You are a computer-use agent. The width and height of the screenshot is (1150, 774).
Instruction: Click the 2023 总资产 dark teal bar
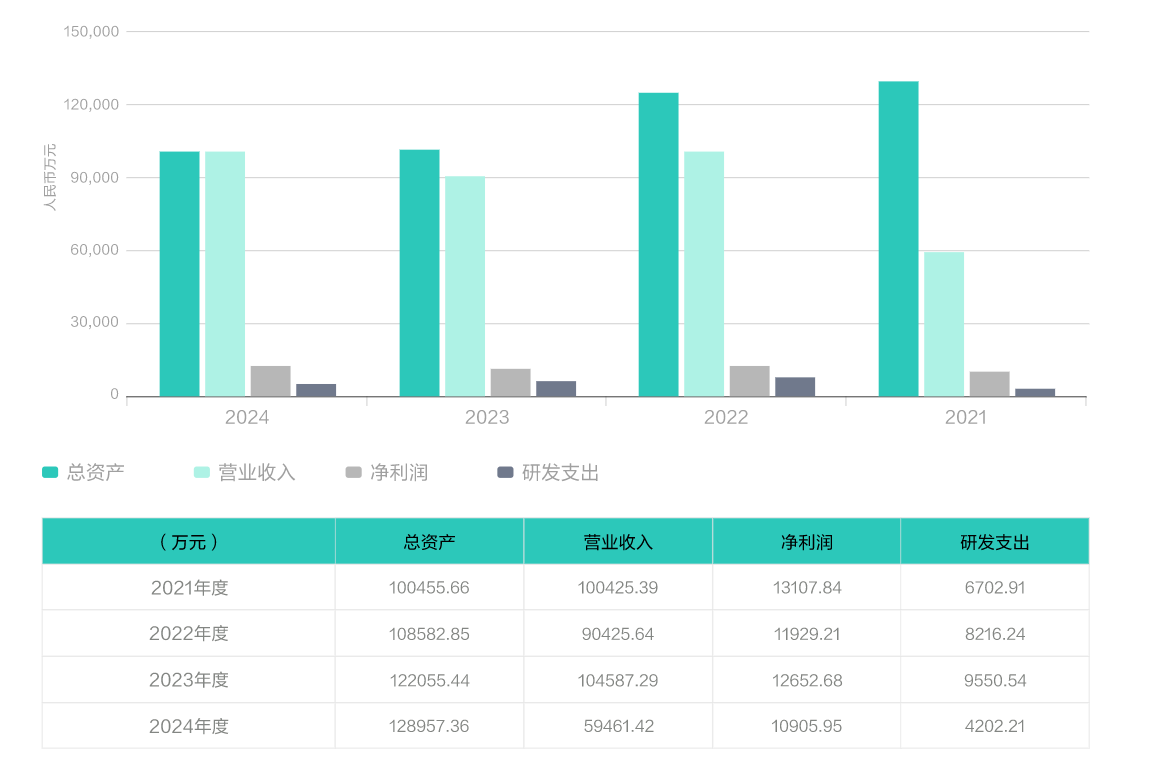(x=420, y=273)
